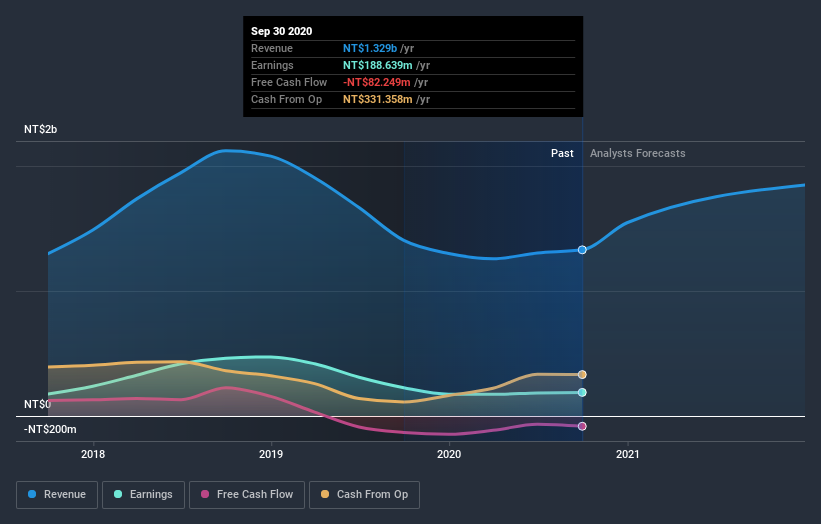Click the teal Earnings data point marker
The image size is (821, 524).
(582, 393)
